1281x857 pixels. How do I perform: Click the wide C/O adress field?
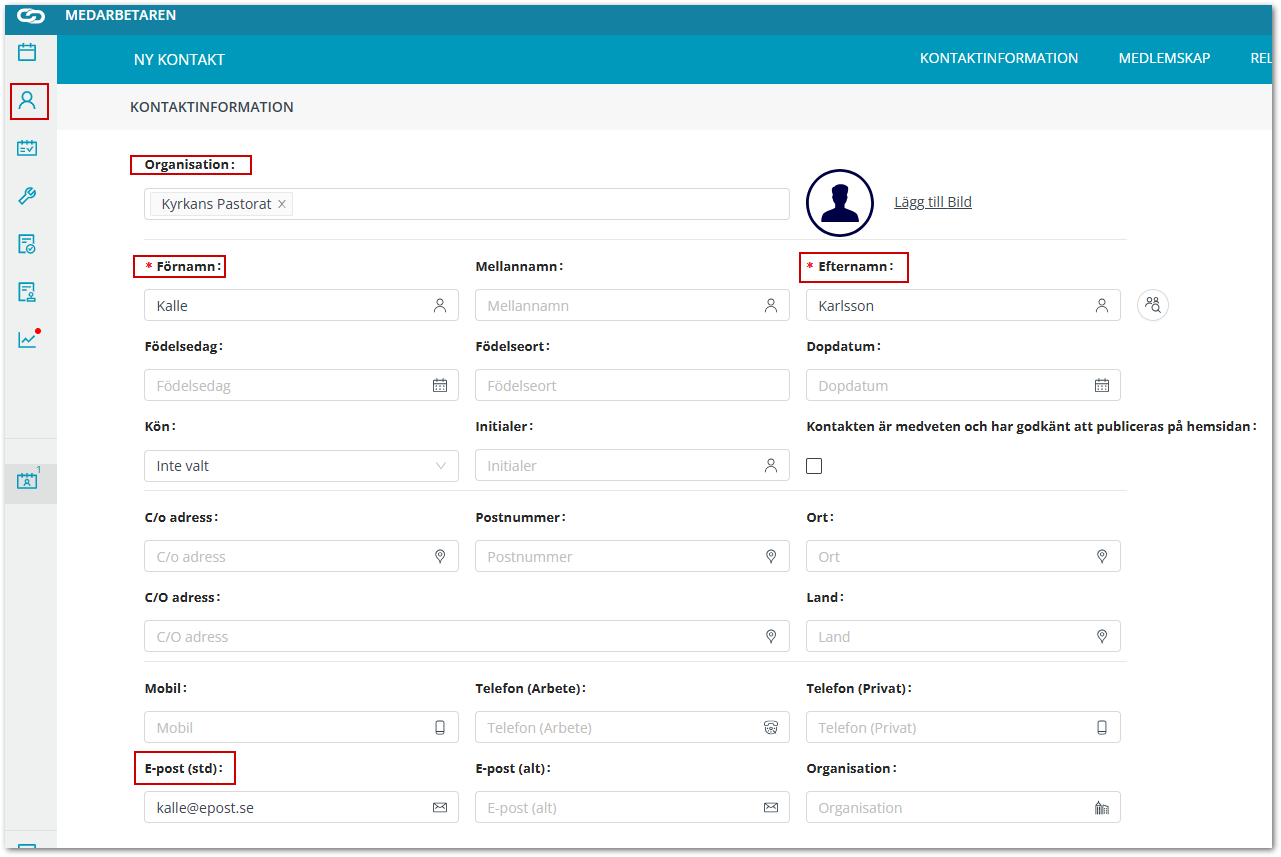click(x=467, y=637)
